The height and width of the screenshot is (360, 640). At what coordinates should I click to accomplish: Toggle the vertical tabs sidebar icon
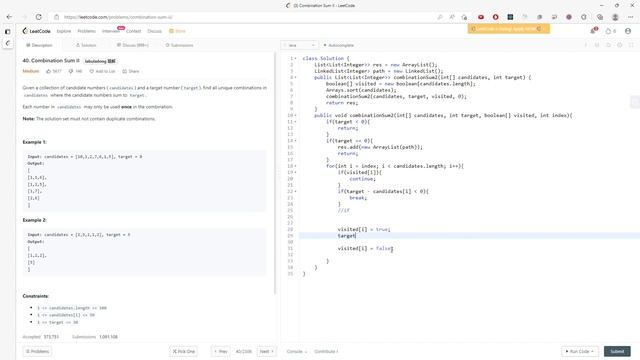click(7, 31)
